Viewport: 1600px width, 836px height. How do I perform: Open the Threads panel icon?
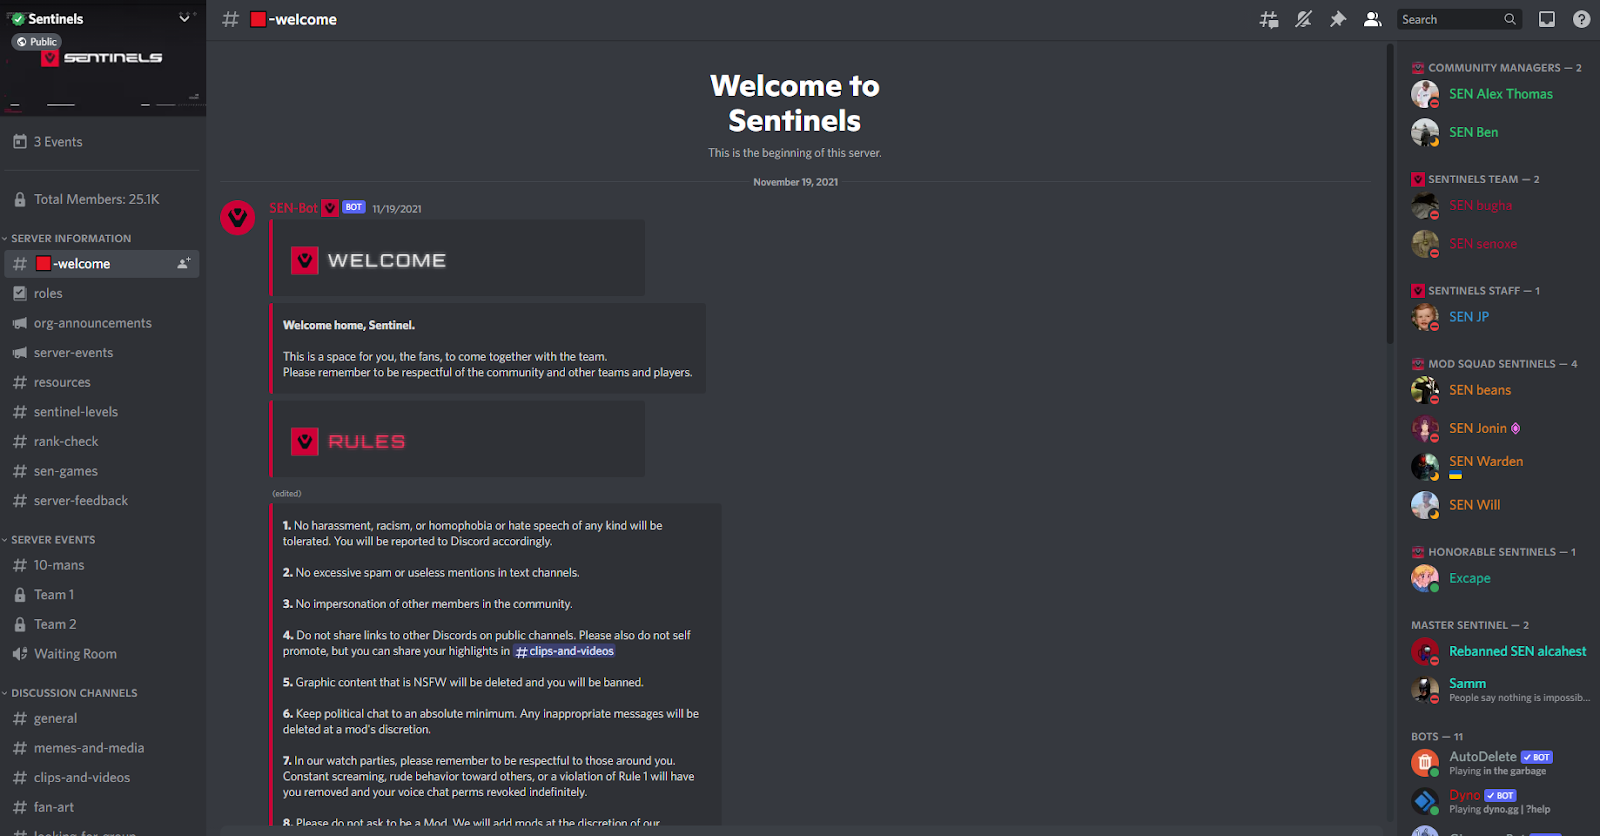click(x=1269, y=19)
